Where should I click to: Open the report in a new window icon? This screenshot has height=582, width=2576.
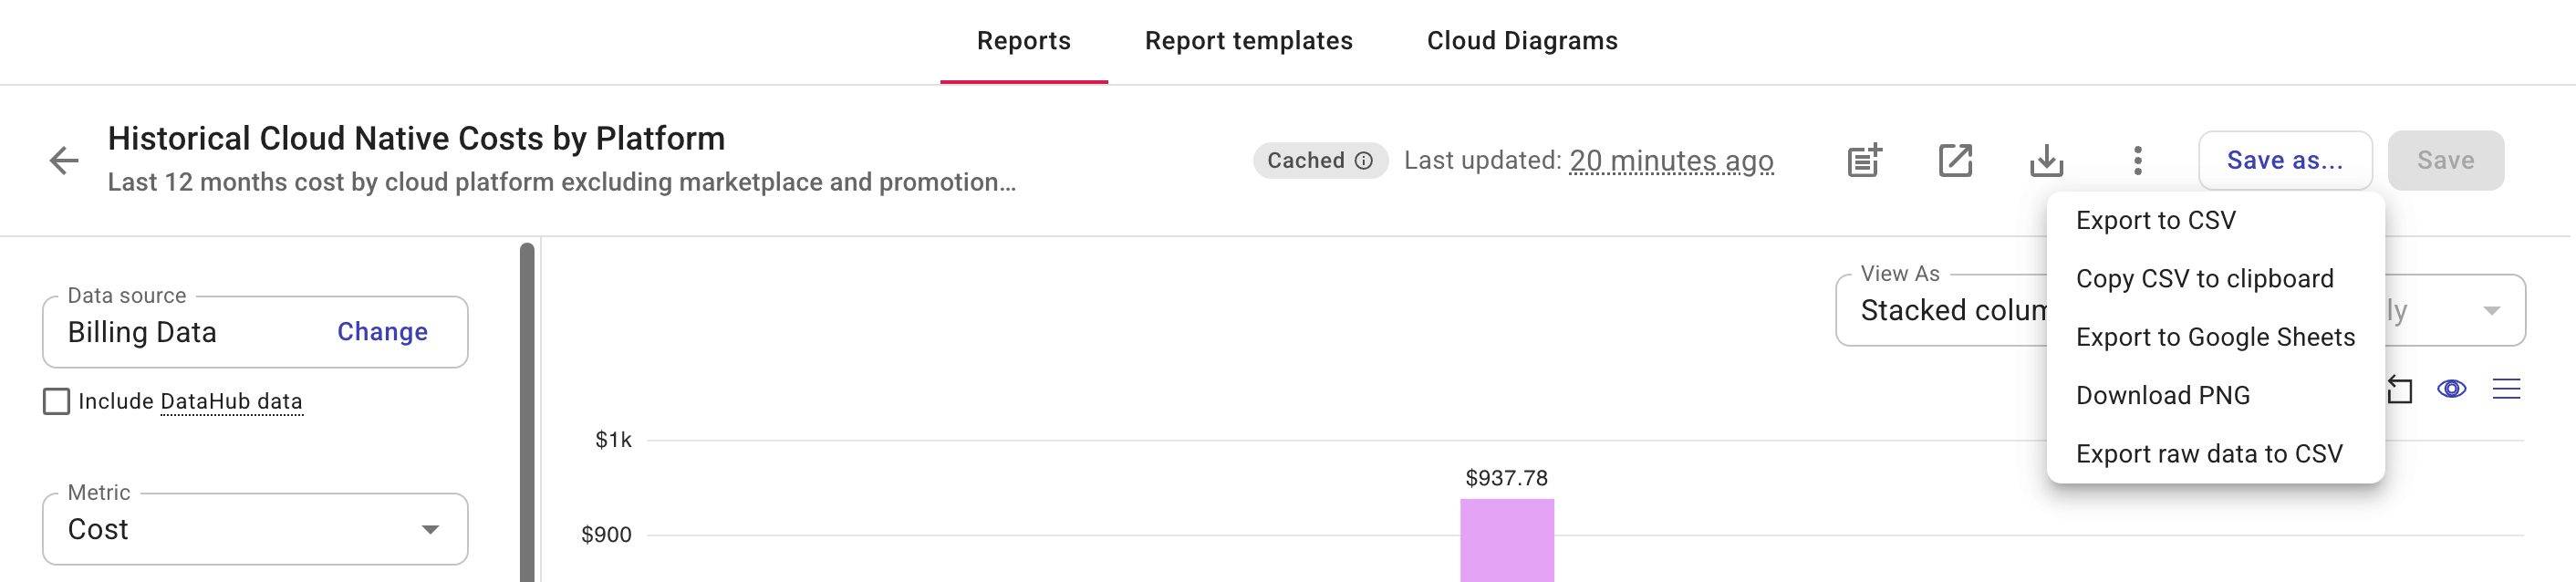[x=1955, y=160]
